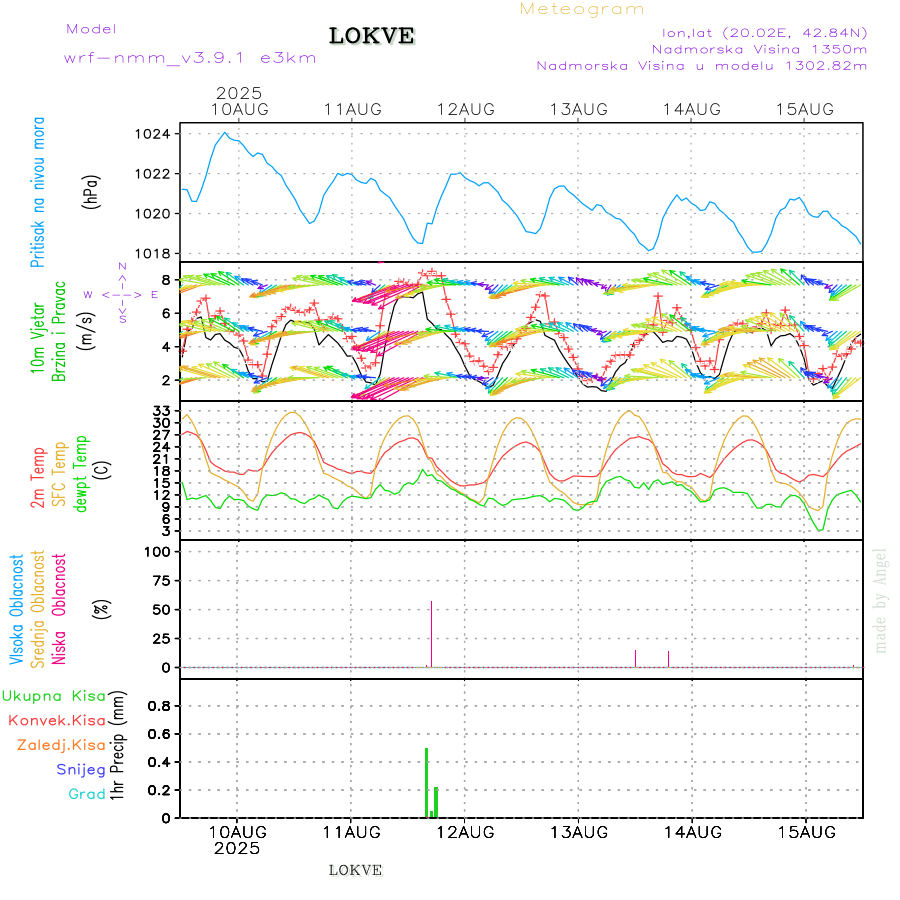The height and width of the screenshot is (900, 900).
Task: Click the Nadmorska Visina 1350m text
Action: pyautogui.click(x=759, y=49)
